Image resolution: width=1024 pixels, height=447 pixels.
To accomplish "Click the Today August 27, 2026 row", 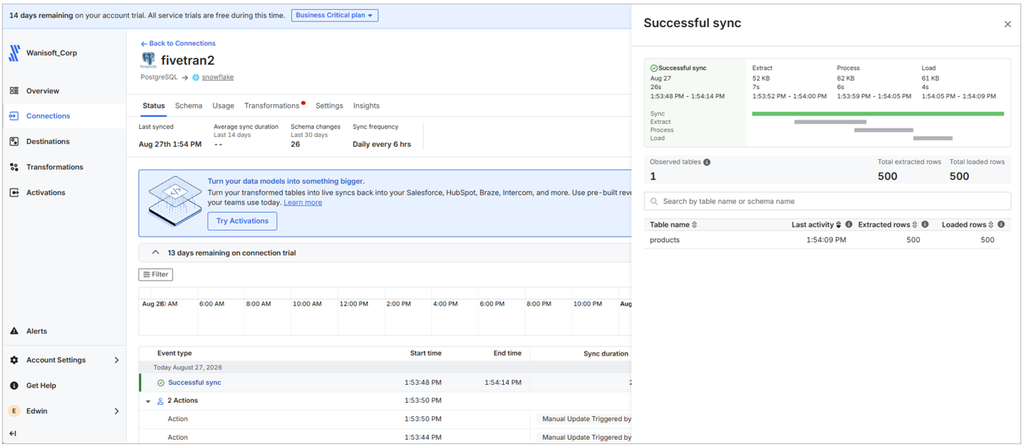I will pos(385,367).
